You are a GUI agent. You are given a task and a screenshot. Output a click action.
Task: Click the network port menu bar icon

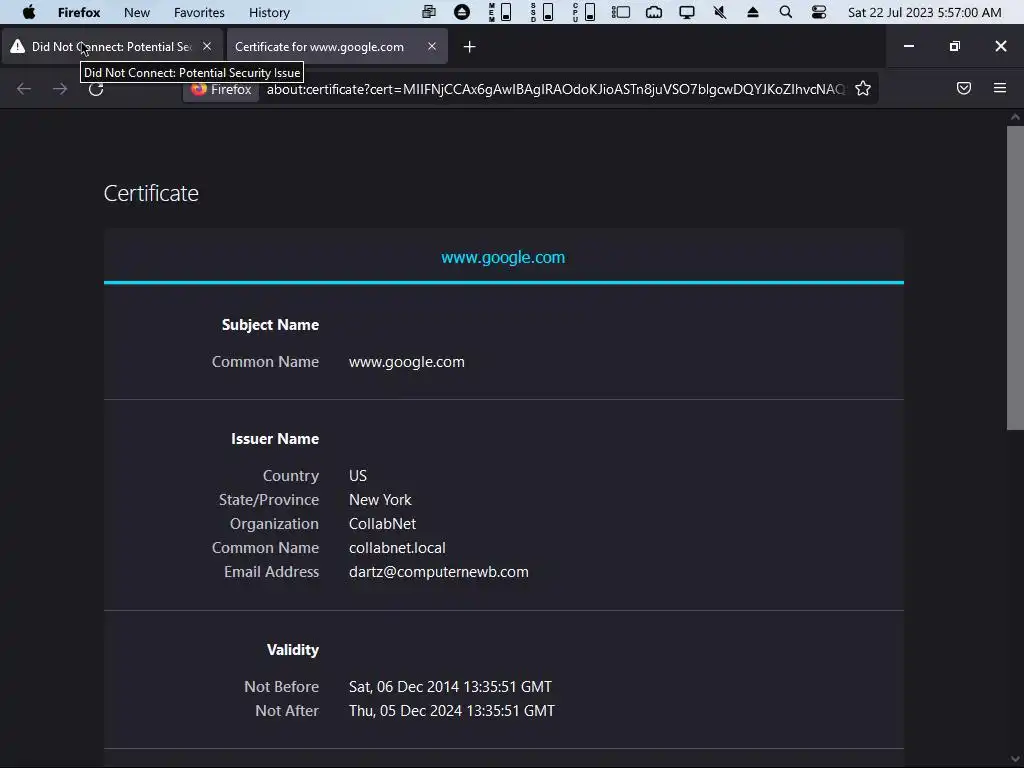coord(654,12)
